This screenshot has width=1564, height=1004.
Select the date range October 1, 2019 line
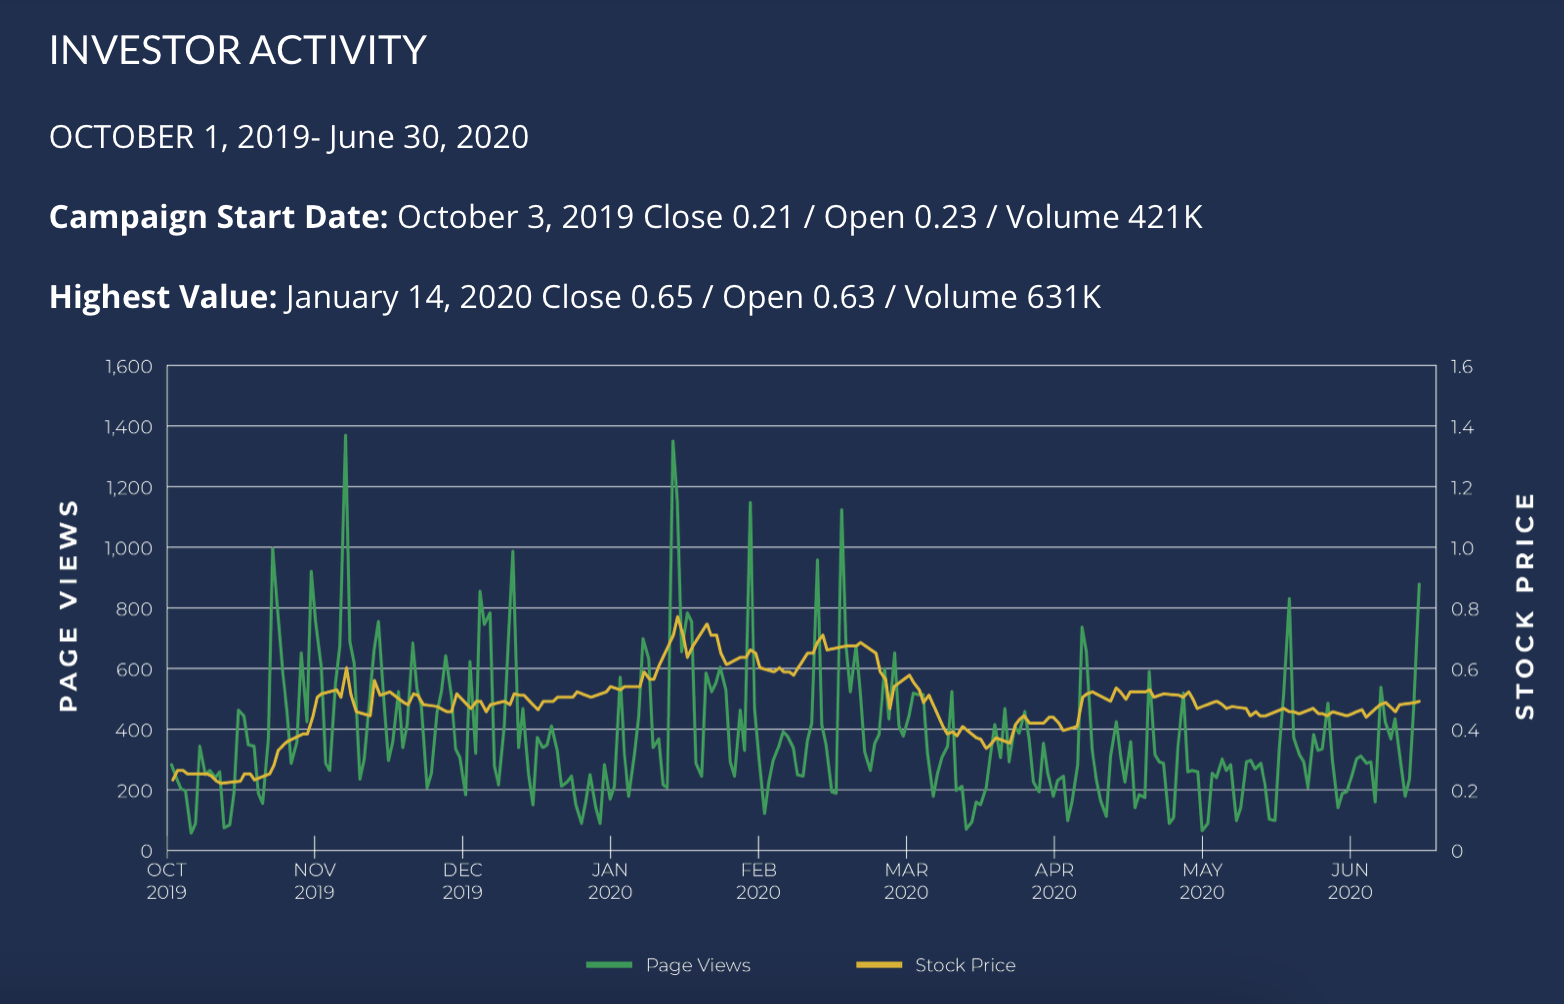pyautogui.click(x=289, y=137)
